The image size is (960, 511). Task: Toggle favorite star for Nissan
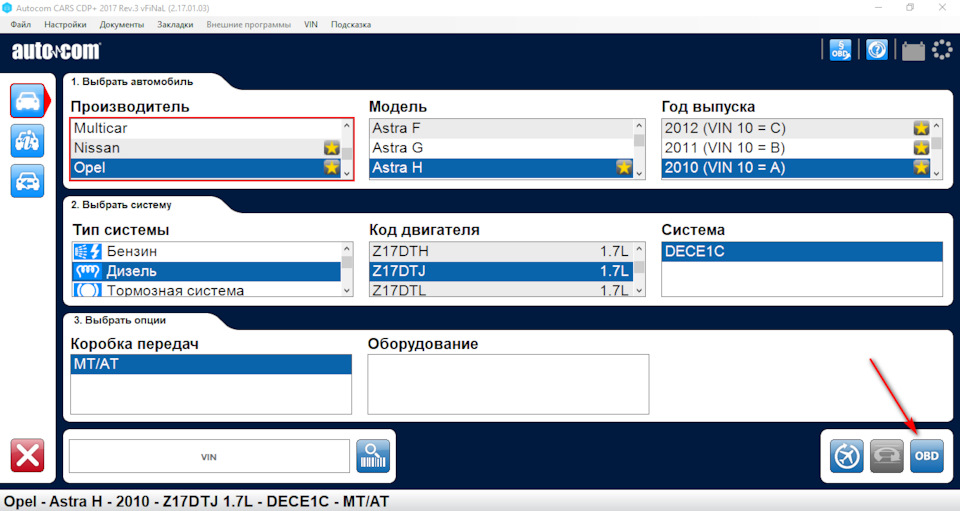[x=332, y=147]
